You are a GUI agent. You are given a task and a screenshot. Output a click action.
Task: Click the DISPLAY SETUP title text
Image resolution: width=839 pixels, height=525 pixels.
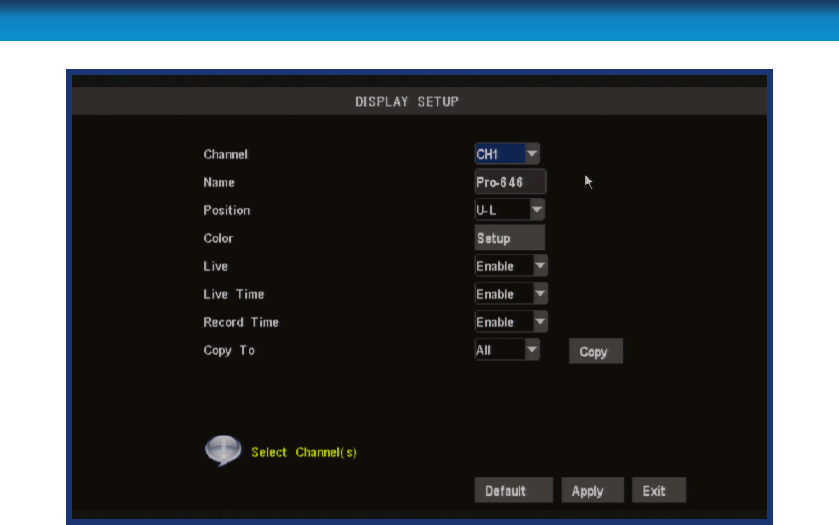pos(407,102)
